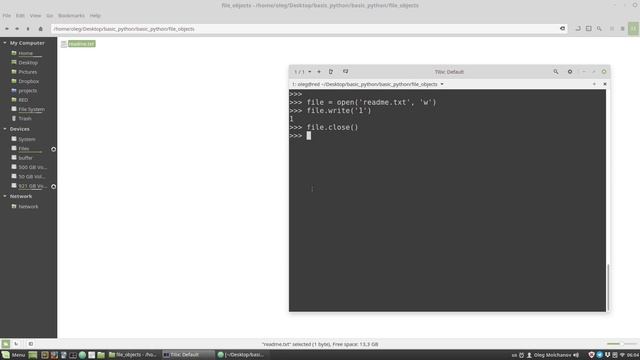
Task: Open Desktop in the sidebar
Action: (29, 62)
